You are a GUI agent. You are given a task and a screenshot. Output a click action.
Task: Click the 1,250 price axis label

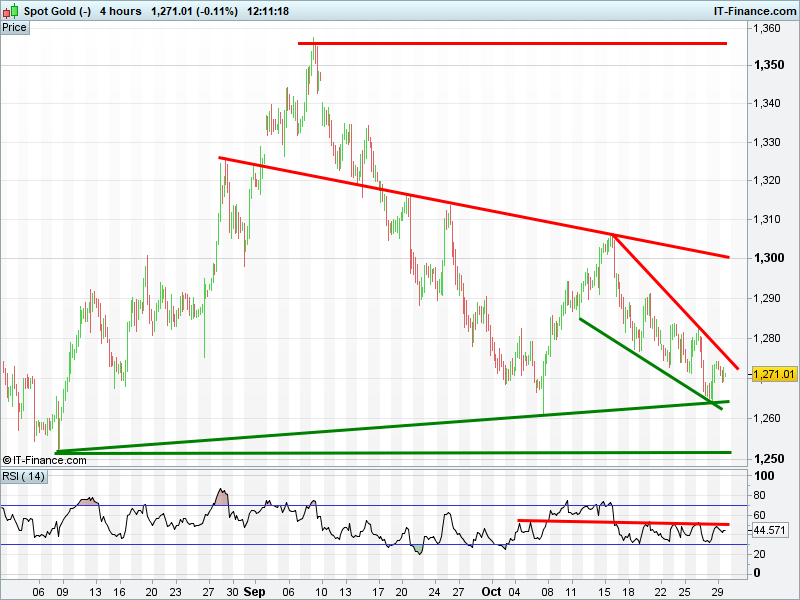[x=769, y=459]
